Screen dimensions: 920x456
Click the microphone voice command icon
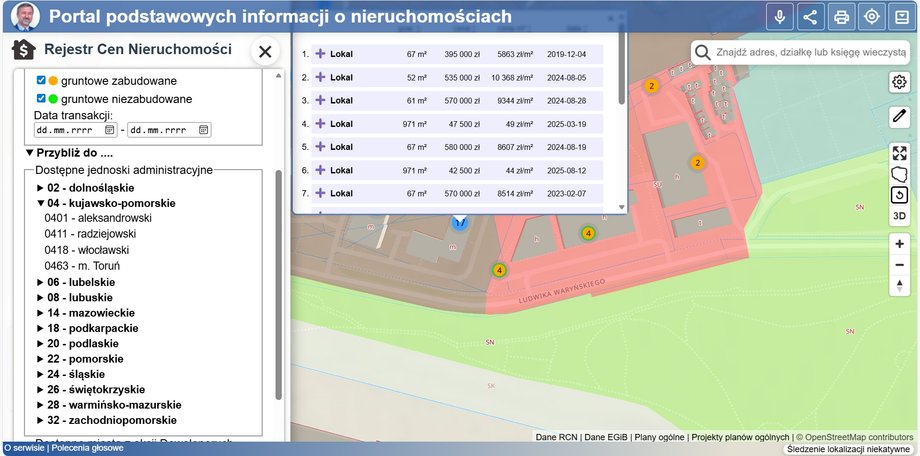780,17
